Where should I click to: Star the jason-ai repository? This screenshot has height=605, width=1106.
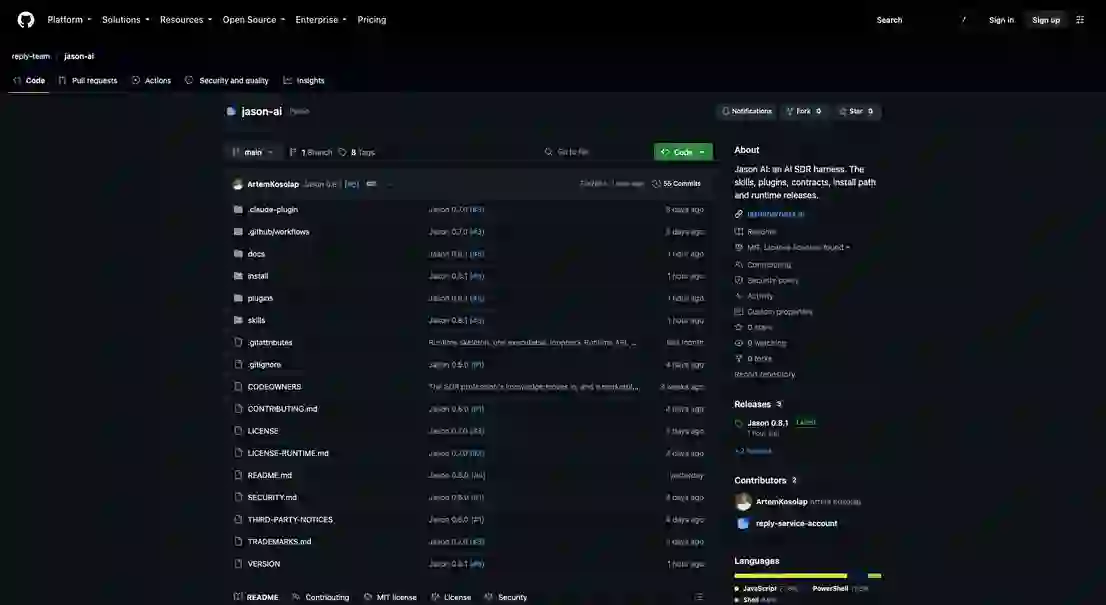(856, 111)
